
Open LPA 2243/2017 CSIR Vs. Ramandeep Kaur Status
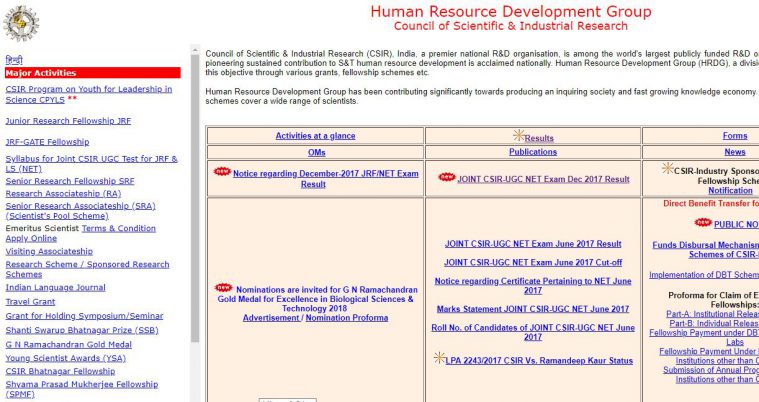539,360
